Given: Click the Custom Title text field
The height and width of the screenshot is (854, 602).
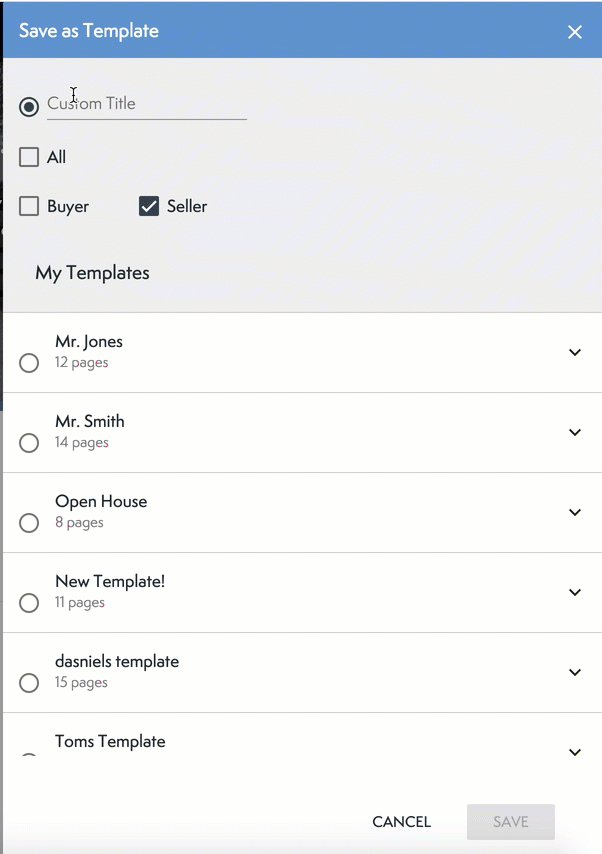Looking at the screenshot, I should (146, 104).
